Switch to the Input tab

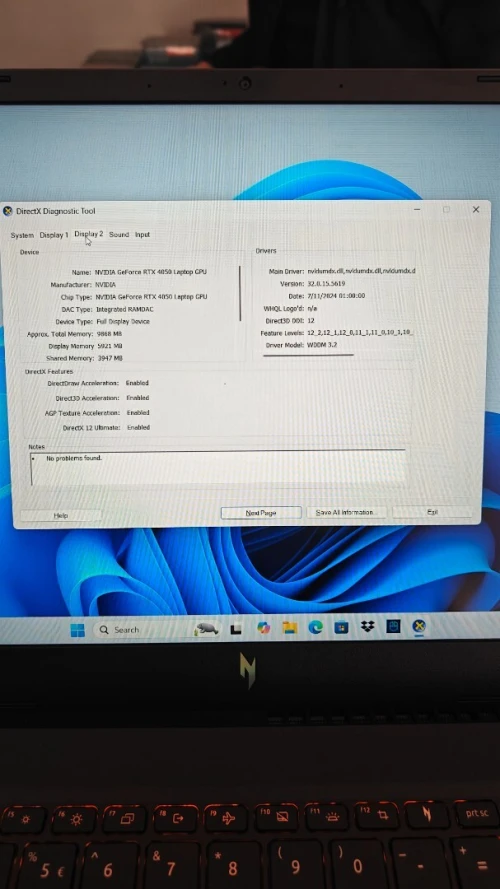(142, 234)
